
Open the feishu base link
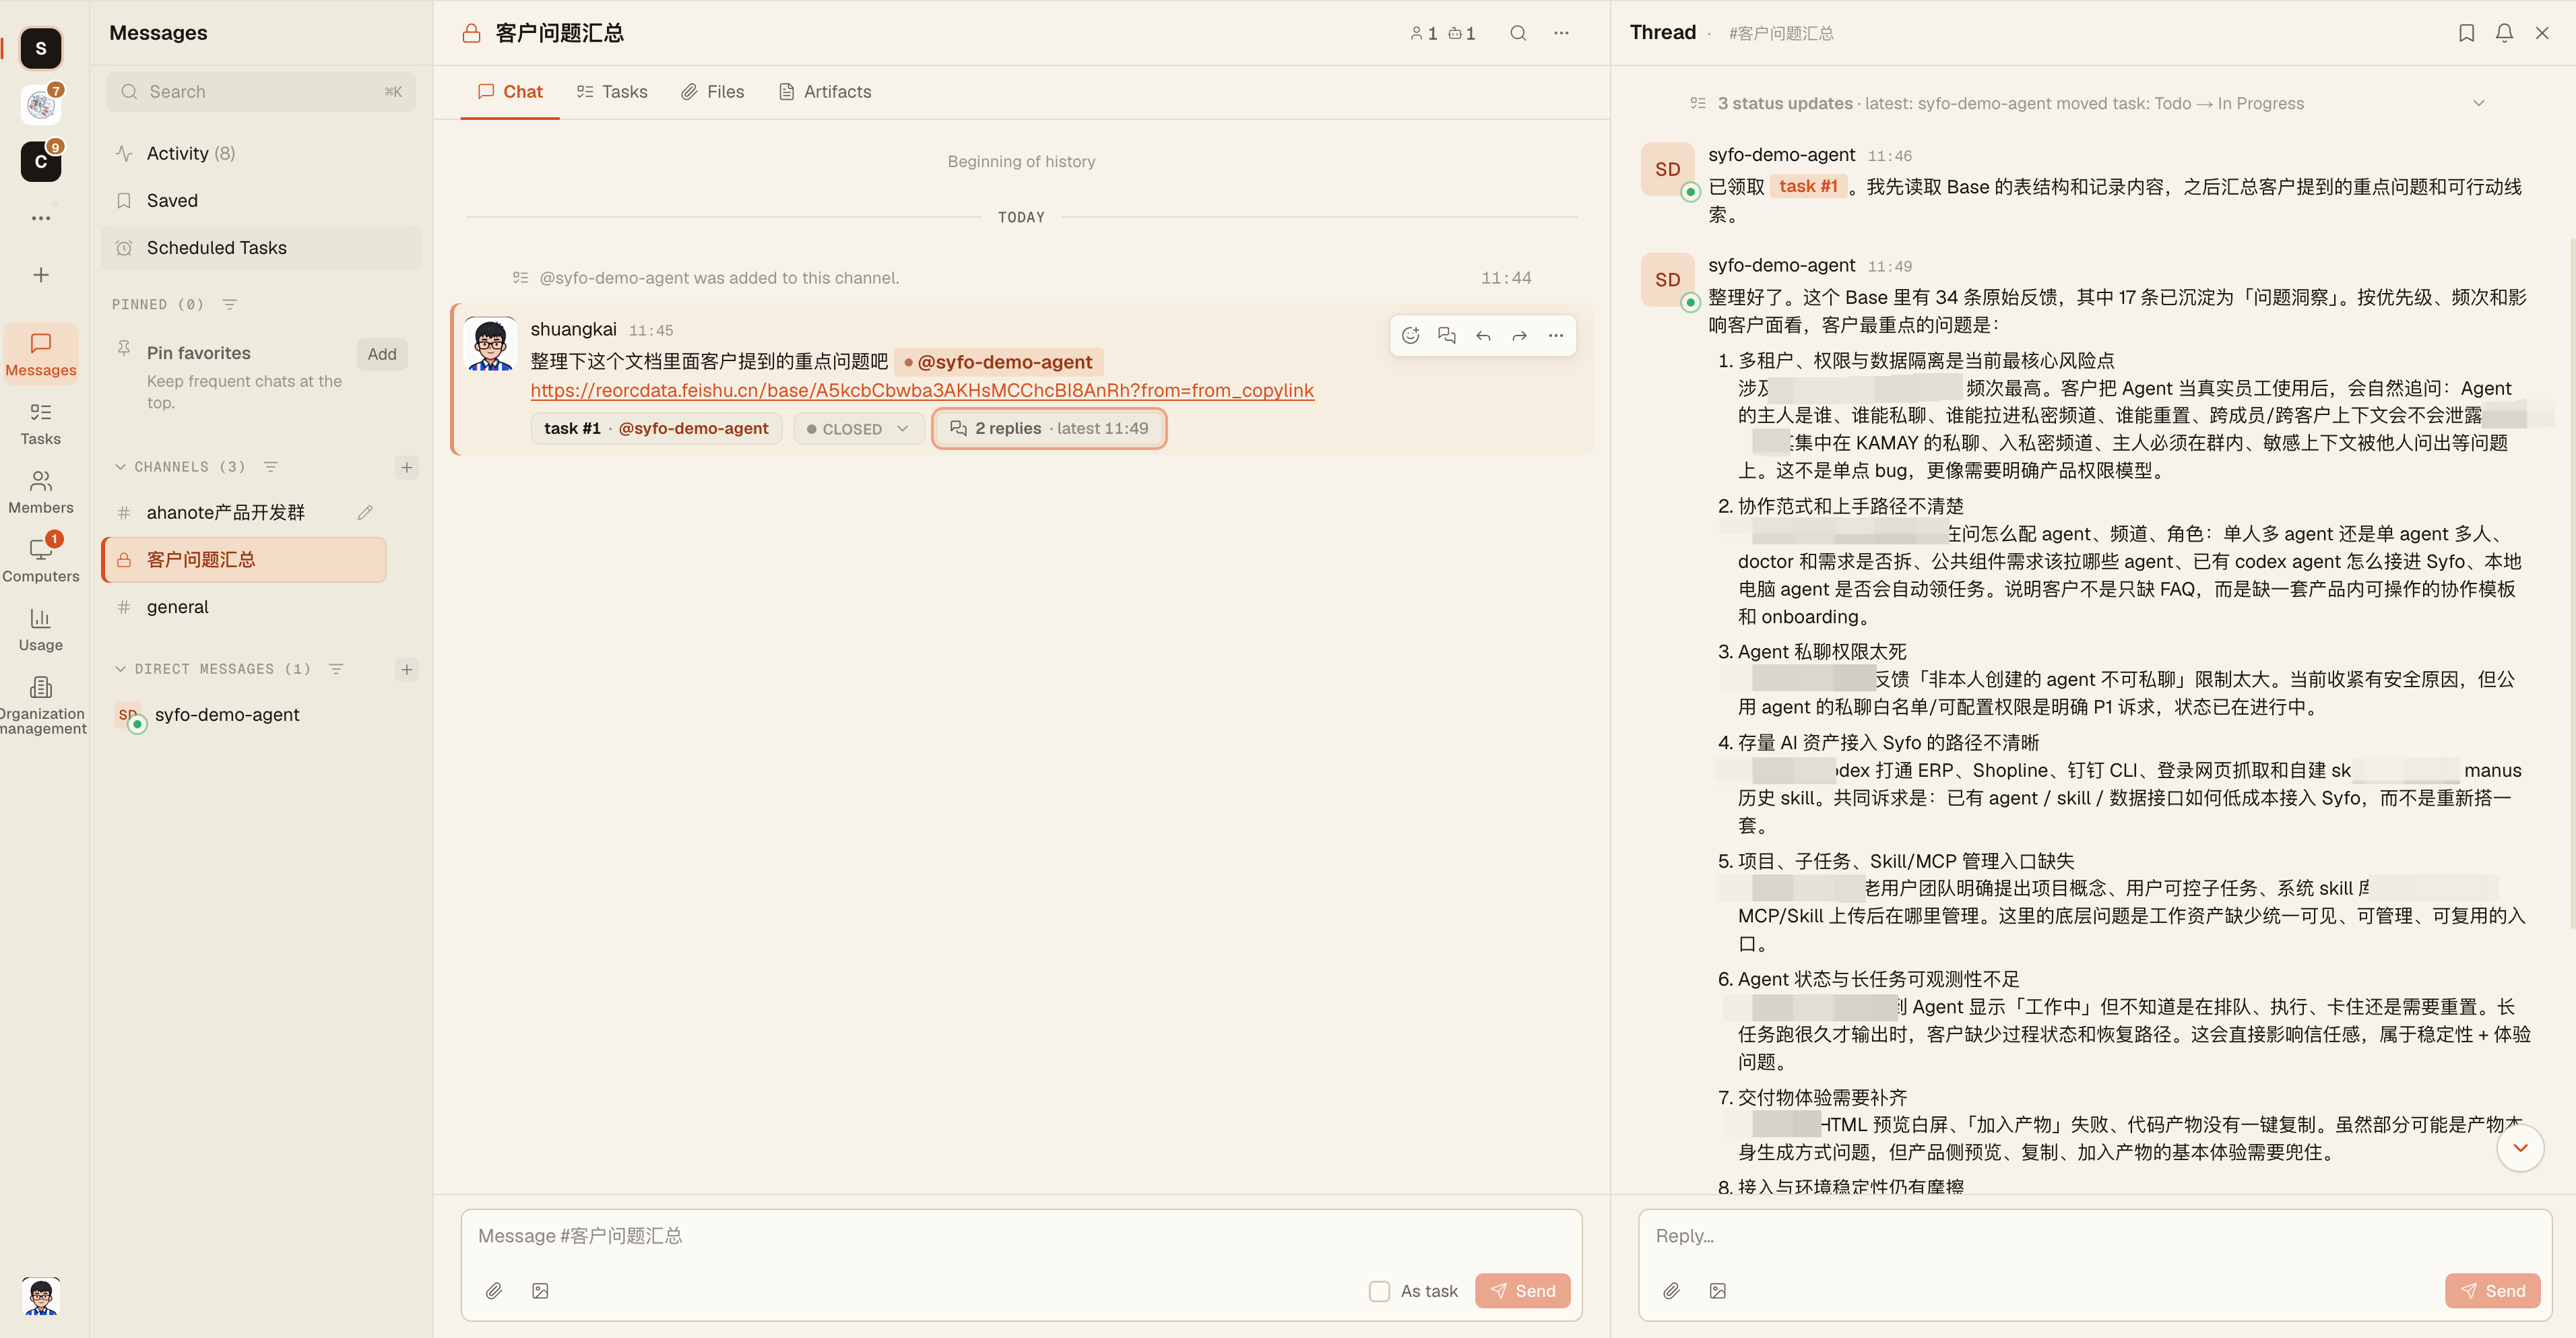[x=922, y=391]
